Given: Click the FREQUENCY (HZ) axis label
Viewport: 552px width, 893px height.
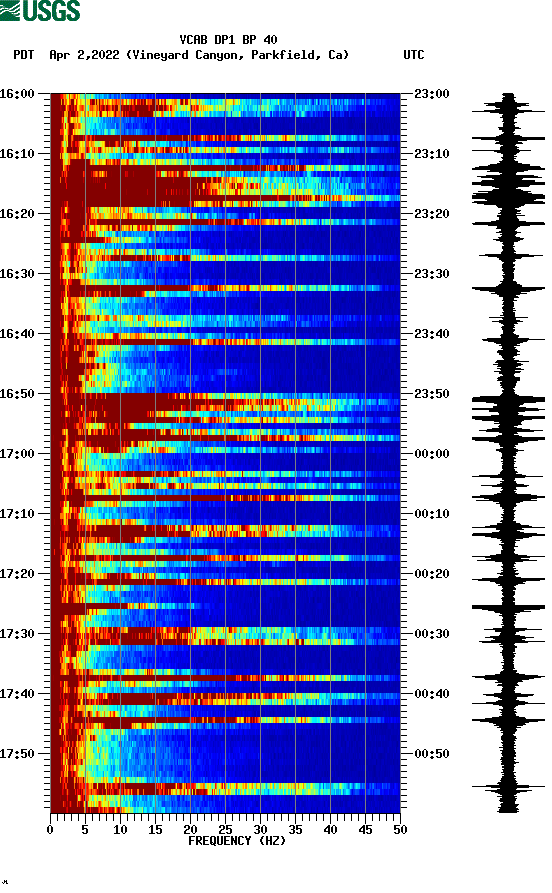Looking at the screenshot, I should click(x=236, y=841).
